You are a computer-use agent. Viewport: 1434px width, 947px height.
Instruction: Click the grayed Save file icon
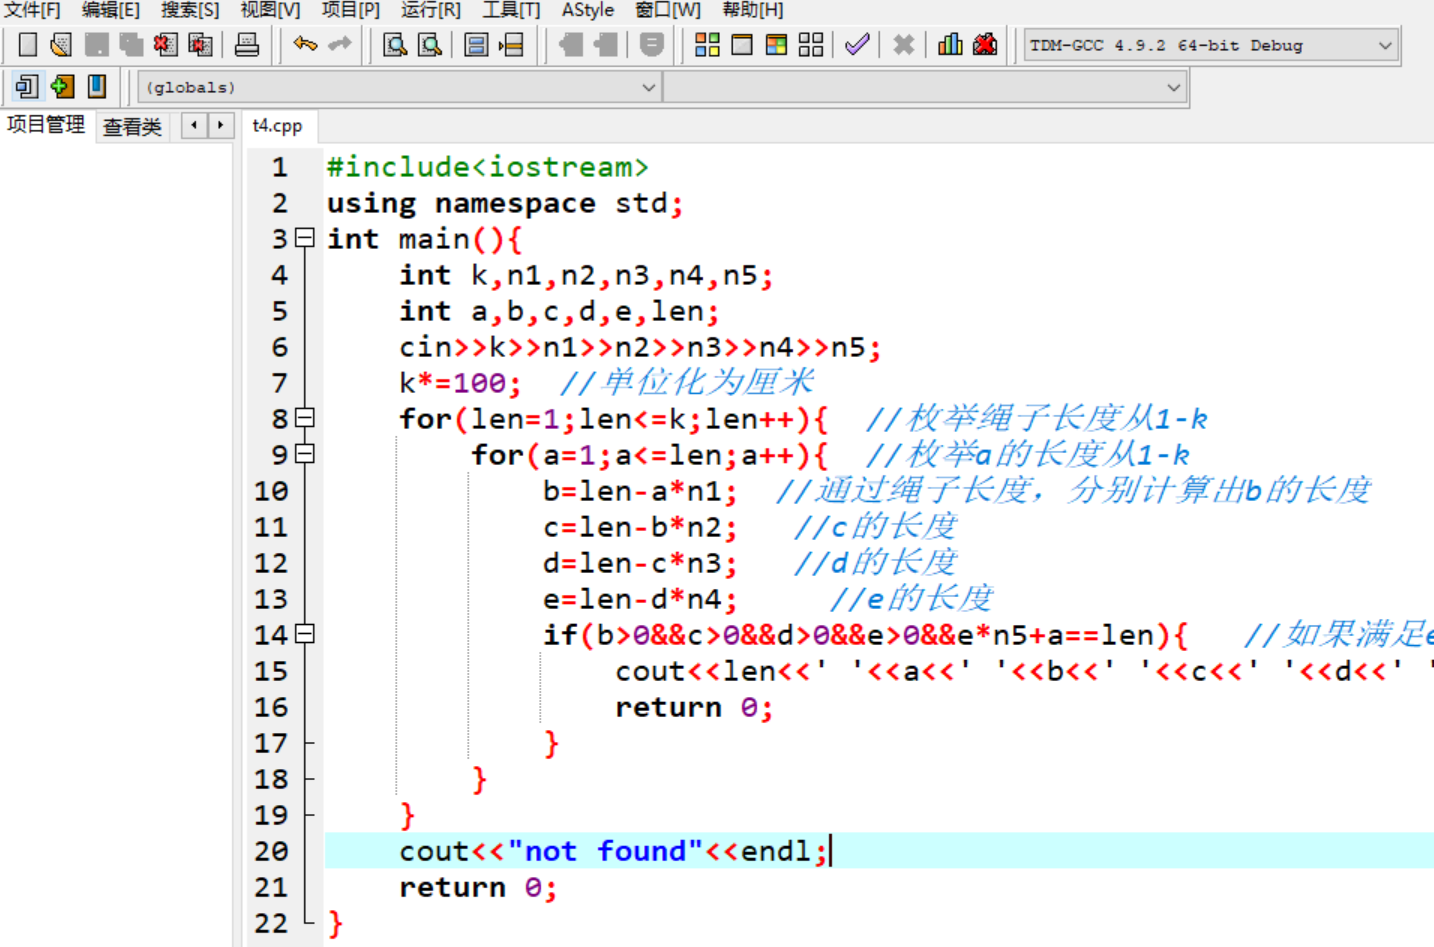coord(96,45)
